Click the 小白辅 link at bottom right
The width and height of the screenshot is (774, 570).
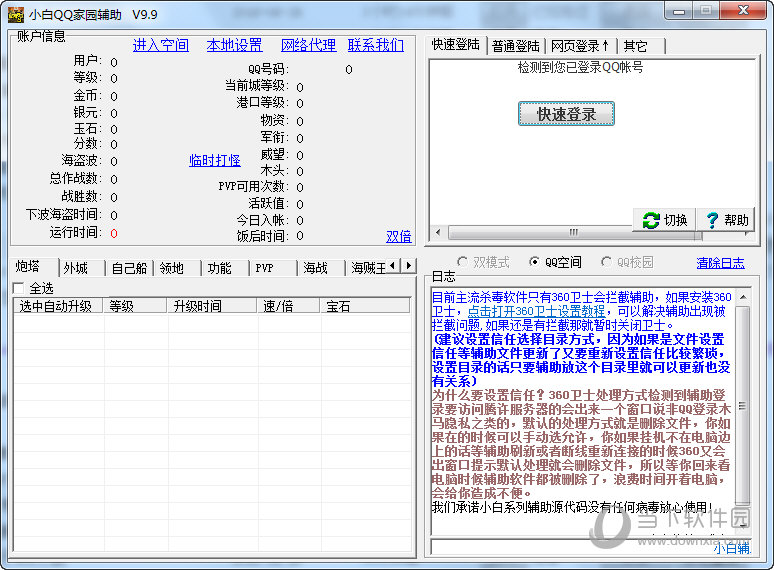tap(732, 548)
